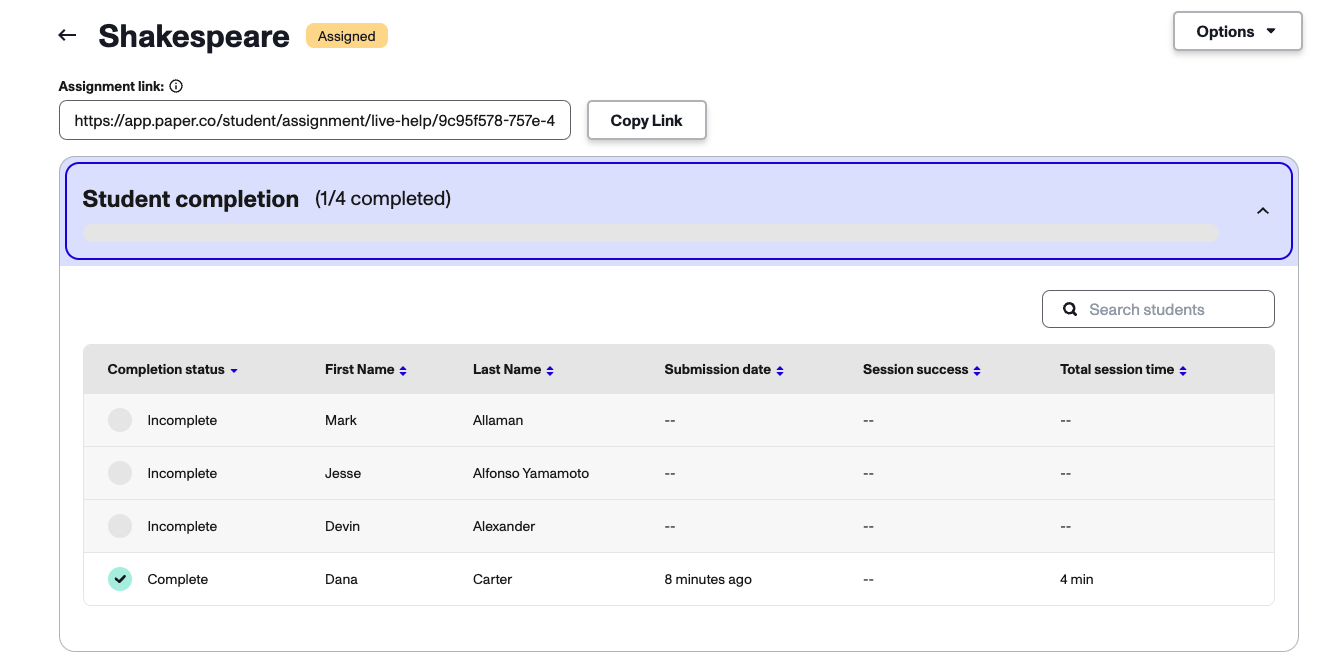Click last name Alfonso Yamamoto
This screenshot has width=1330, height=669.
coord(531,473)
